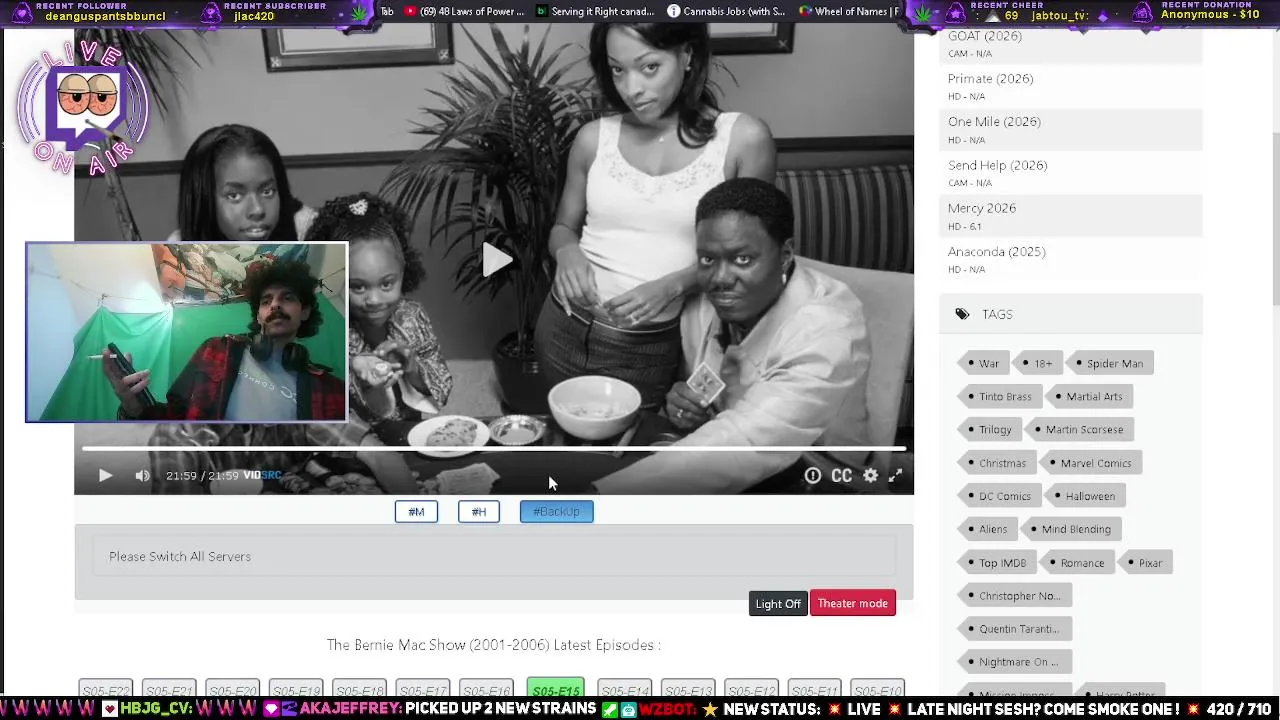
Task: Select the Nightmare On ... tag
Action: [x=1013, y=661]
